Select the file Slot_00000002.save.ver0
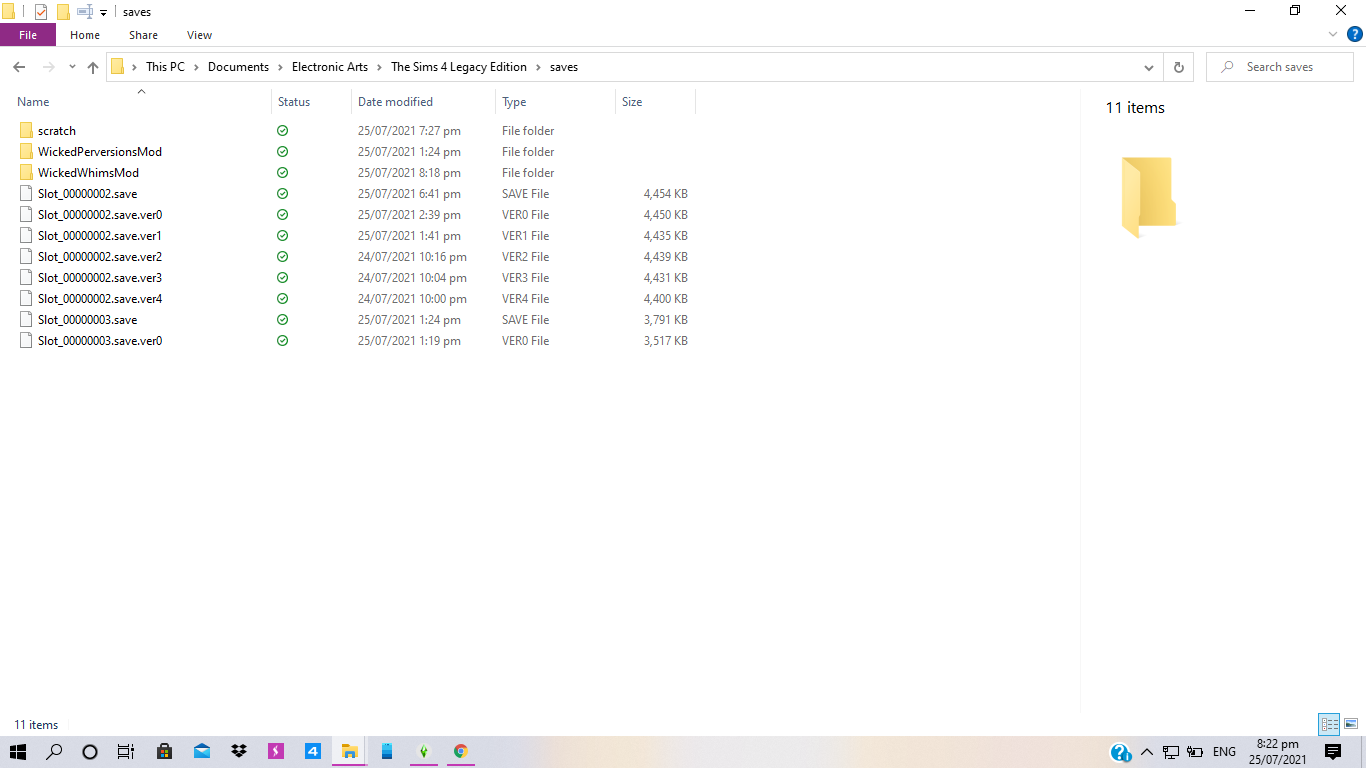Screen dimensions: 1366x768 click(100, 215)
